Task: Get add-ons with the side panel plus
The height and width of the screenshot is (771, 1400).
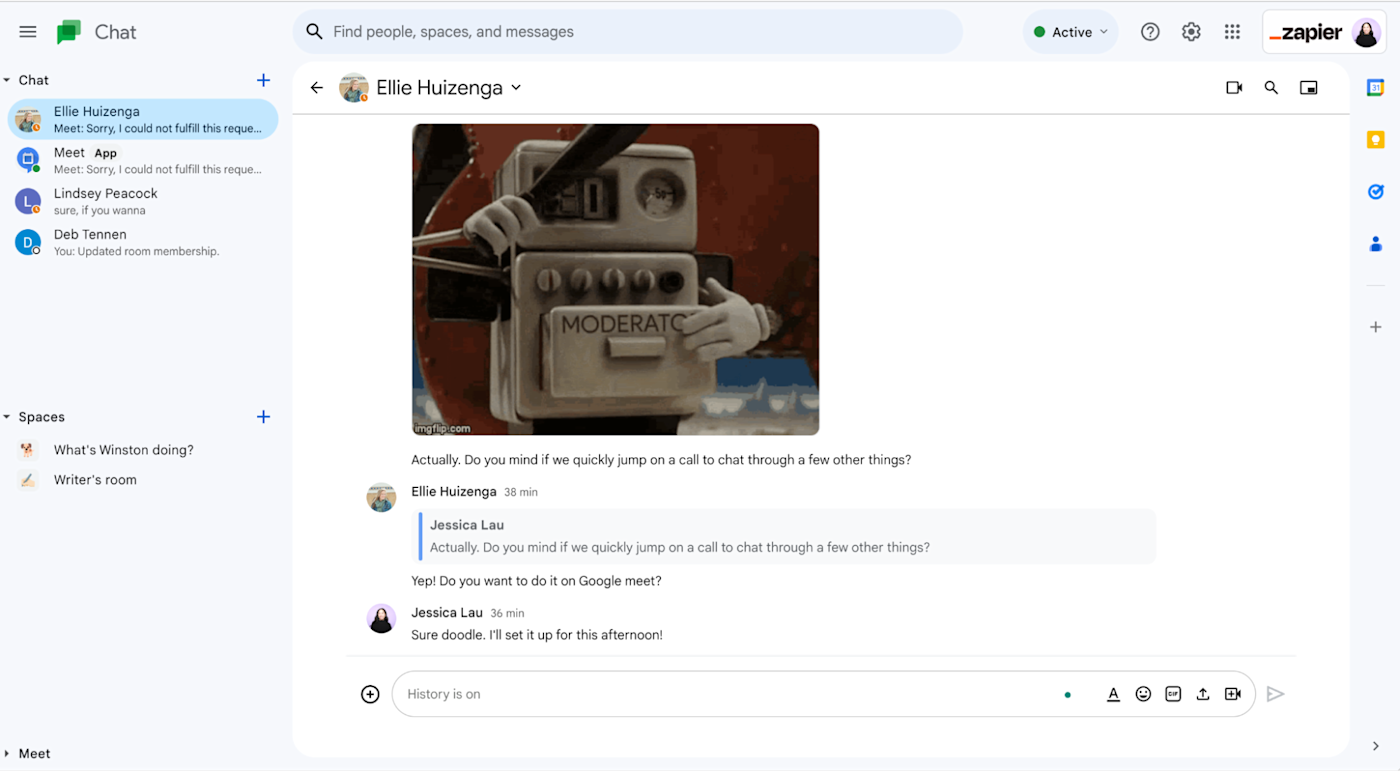Action: [1375, 327]
